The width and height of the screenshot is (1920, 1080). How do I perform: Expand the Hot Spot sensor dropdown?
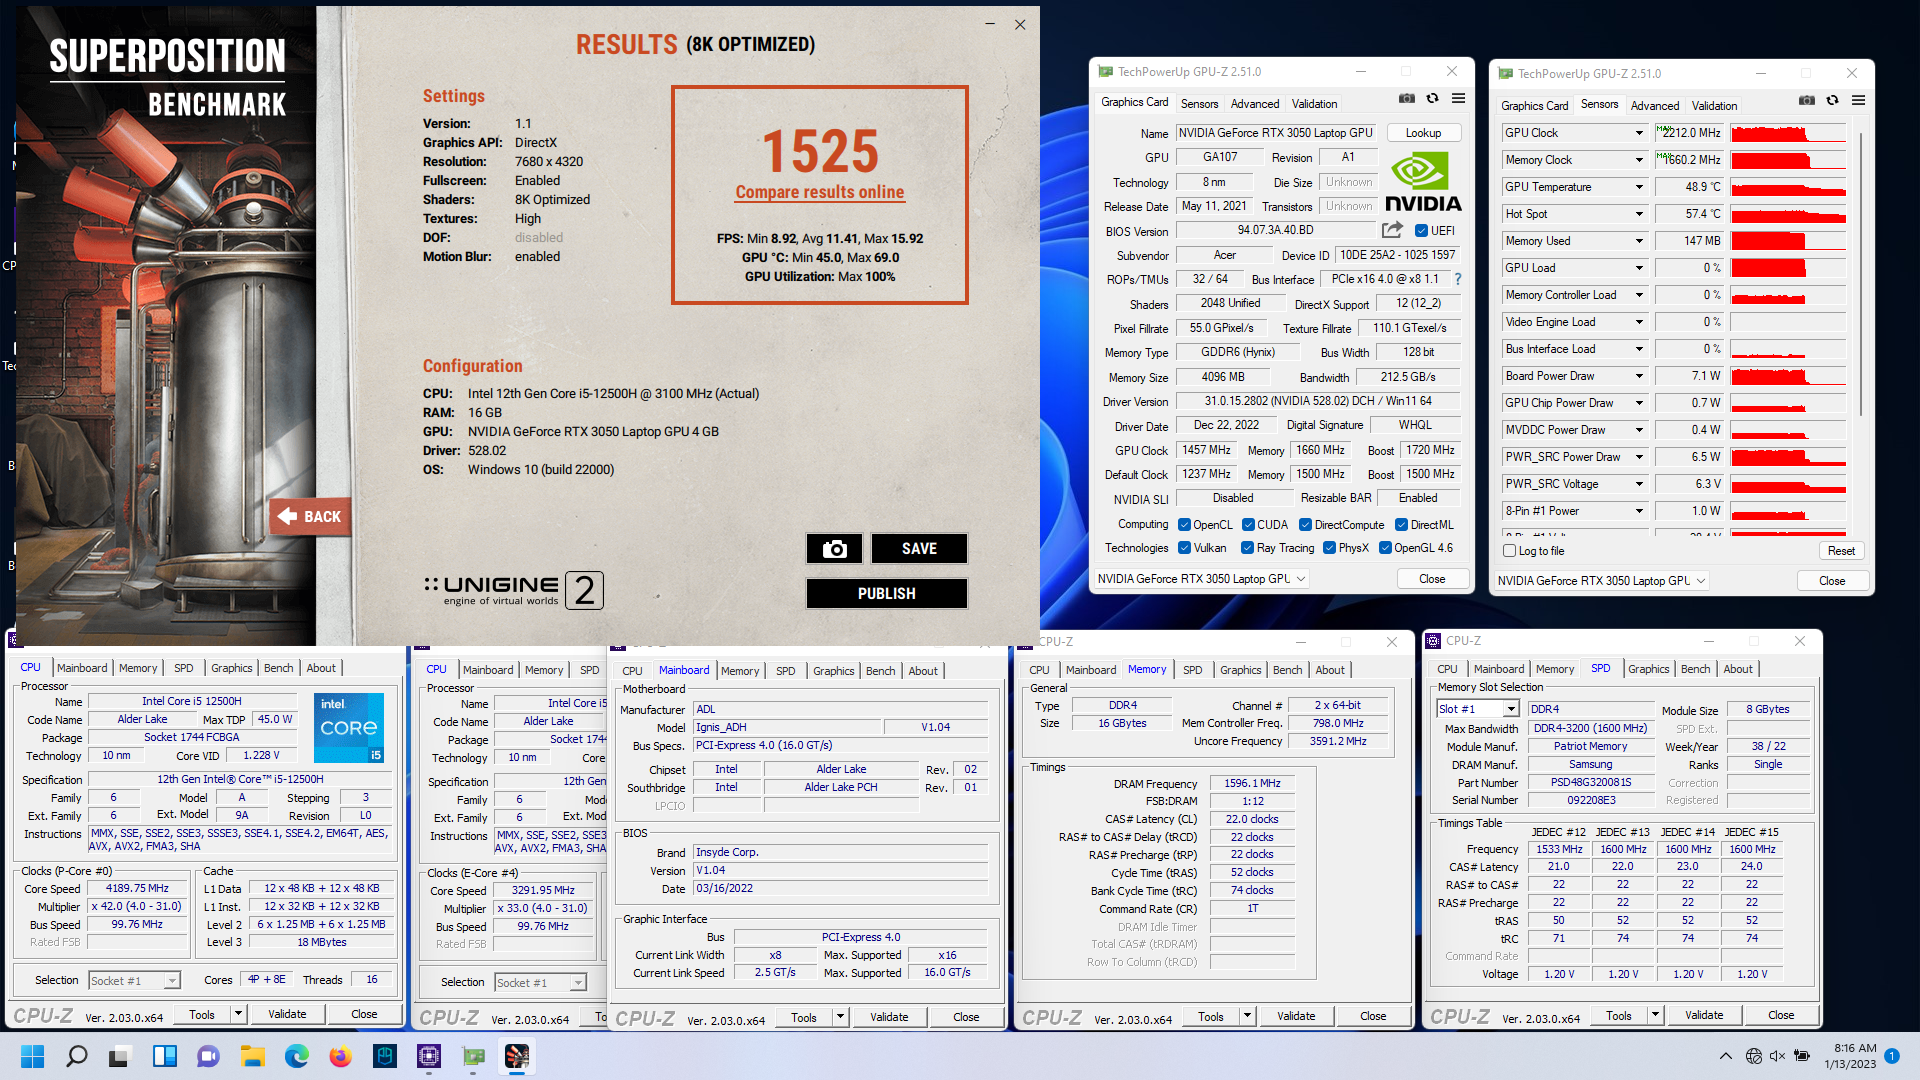[x=1639, y=214]
